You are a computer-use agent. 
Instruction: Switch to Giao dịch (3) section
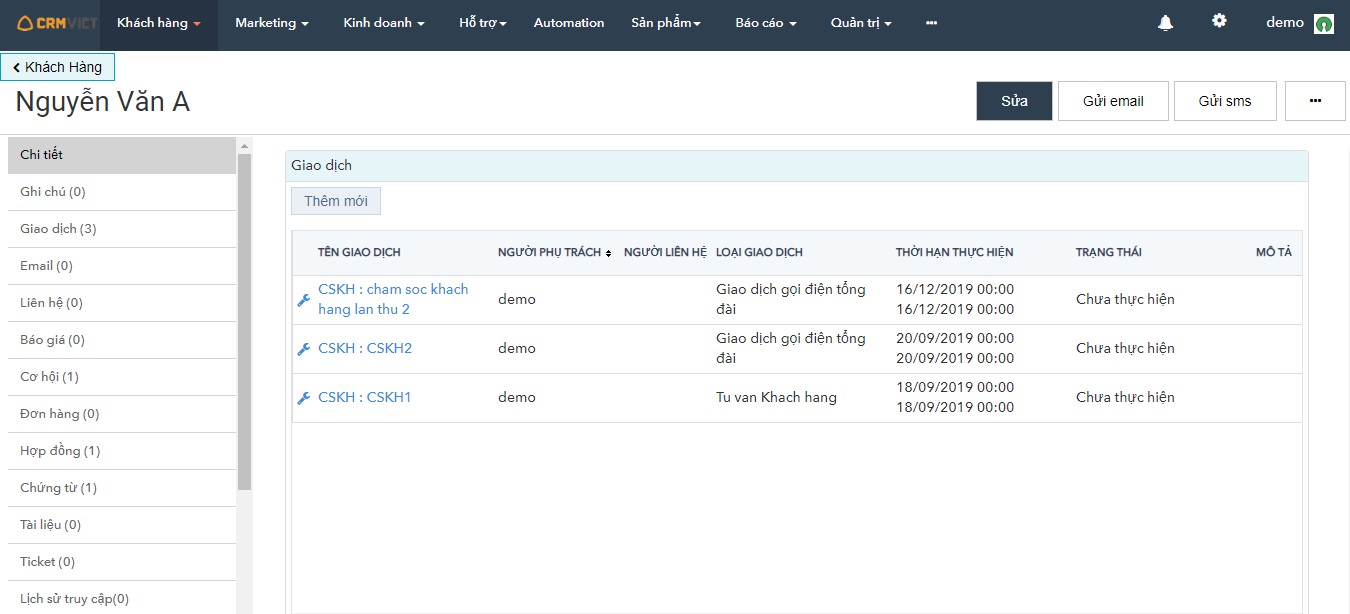click(122, 229)
